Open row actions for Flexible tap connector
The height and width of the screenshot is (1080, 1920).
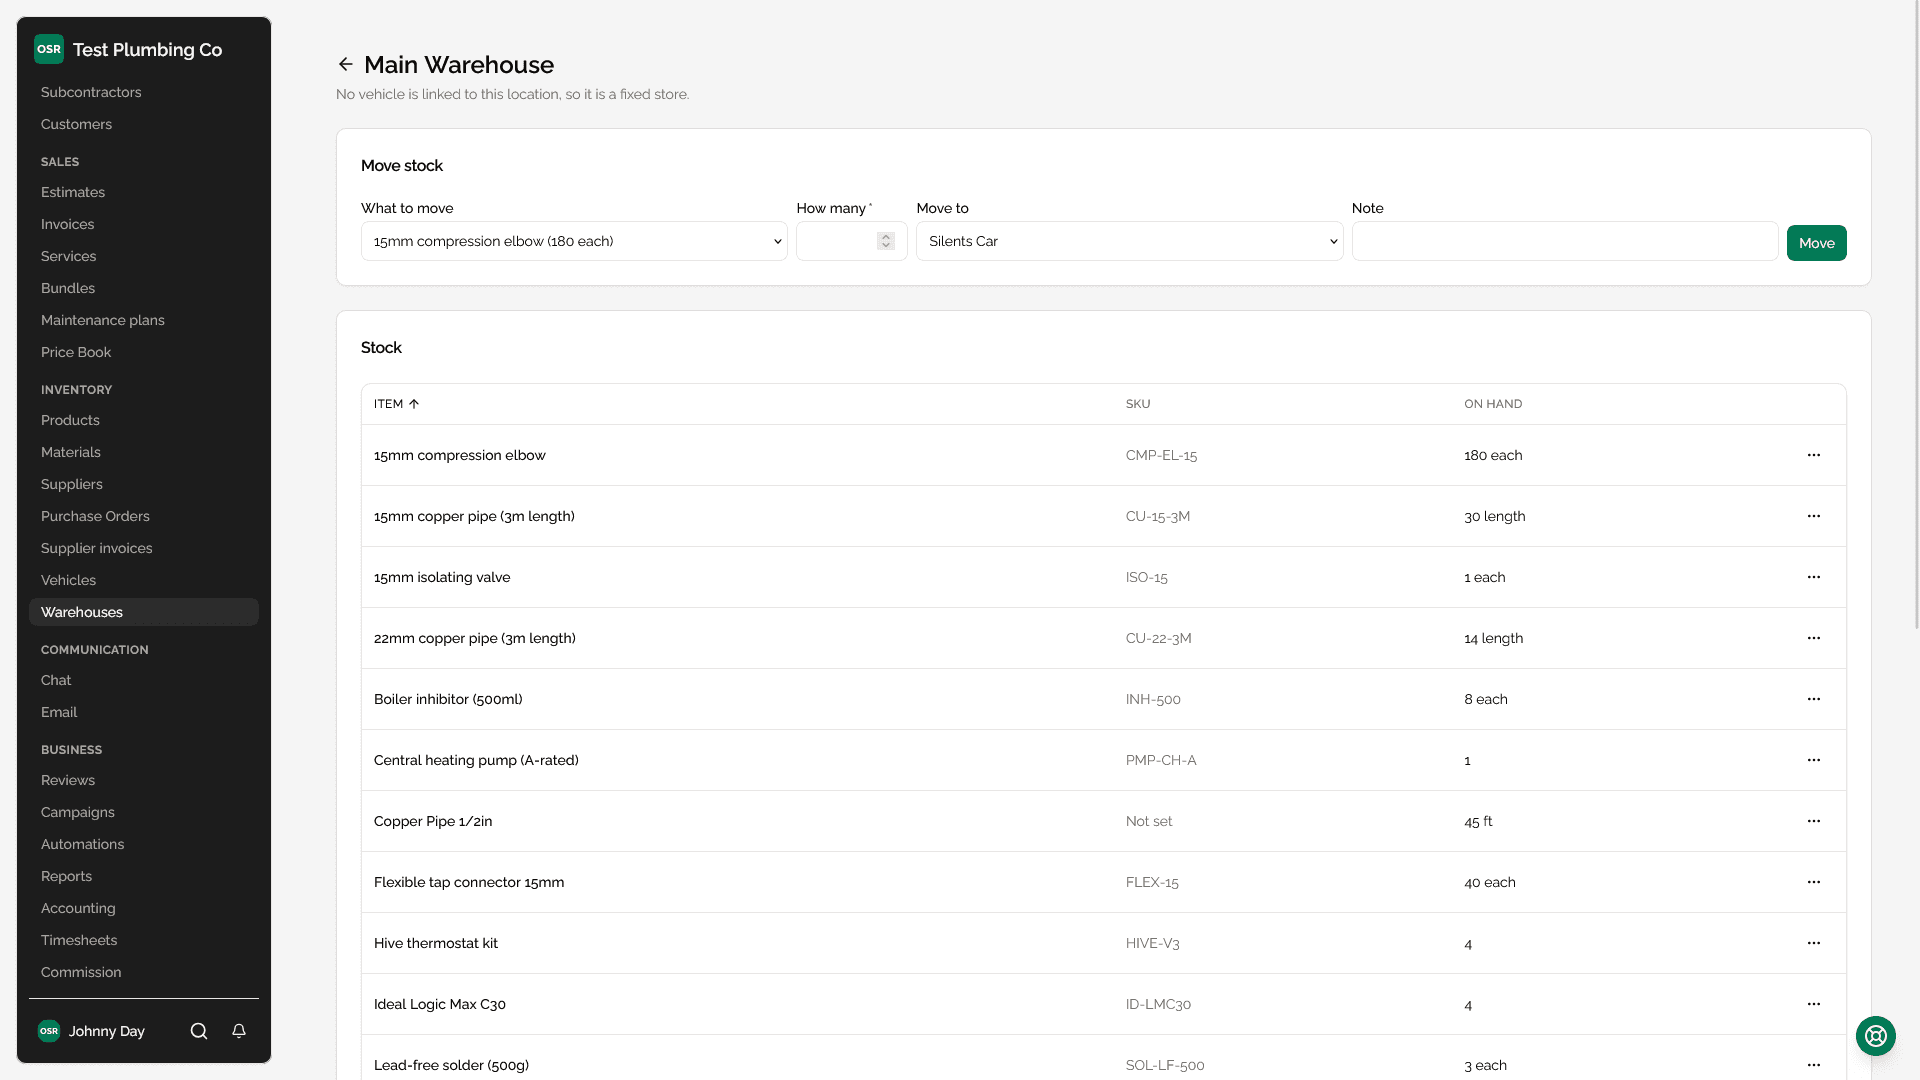click(1814, 882)
